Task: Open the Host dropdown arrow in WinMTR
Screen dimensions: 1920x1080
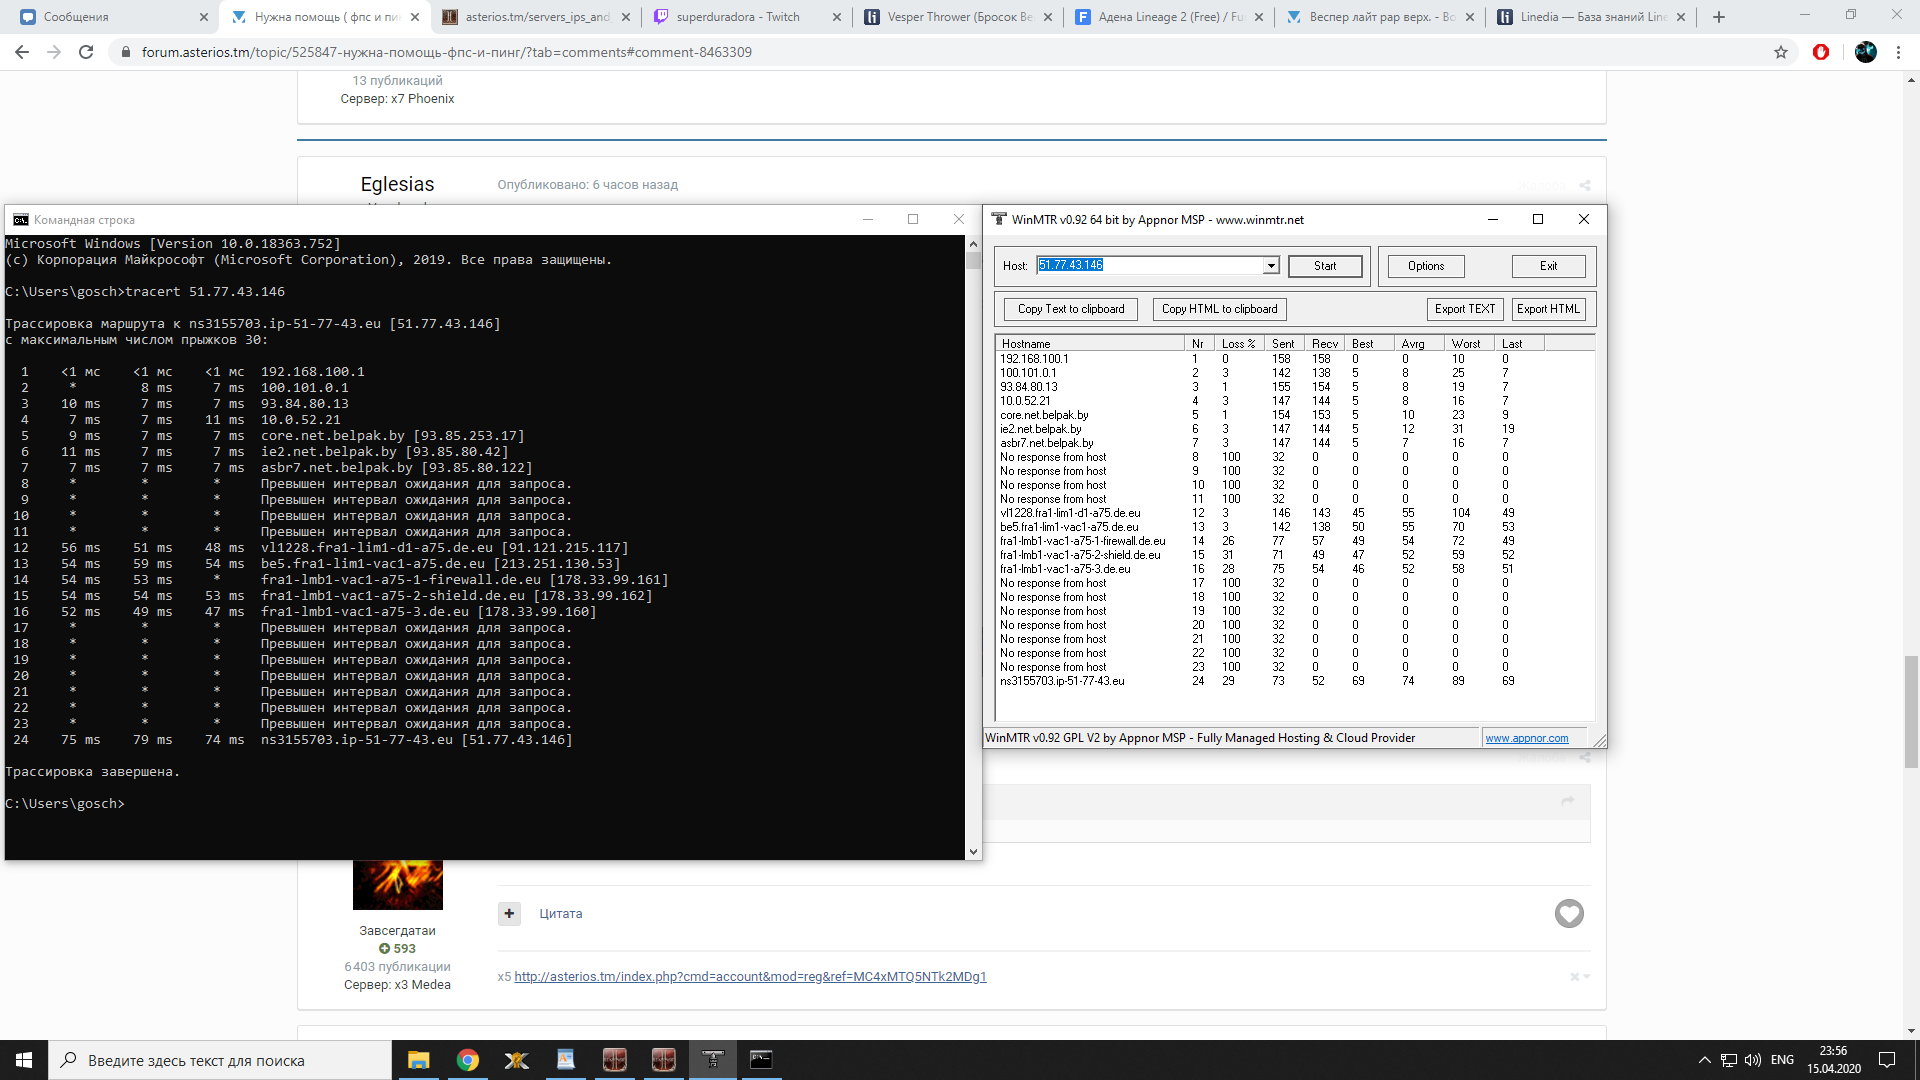Action: click(1271, 266)
